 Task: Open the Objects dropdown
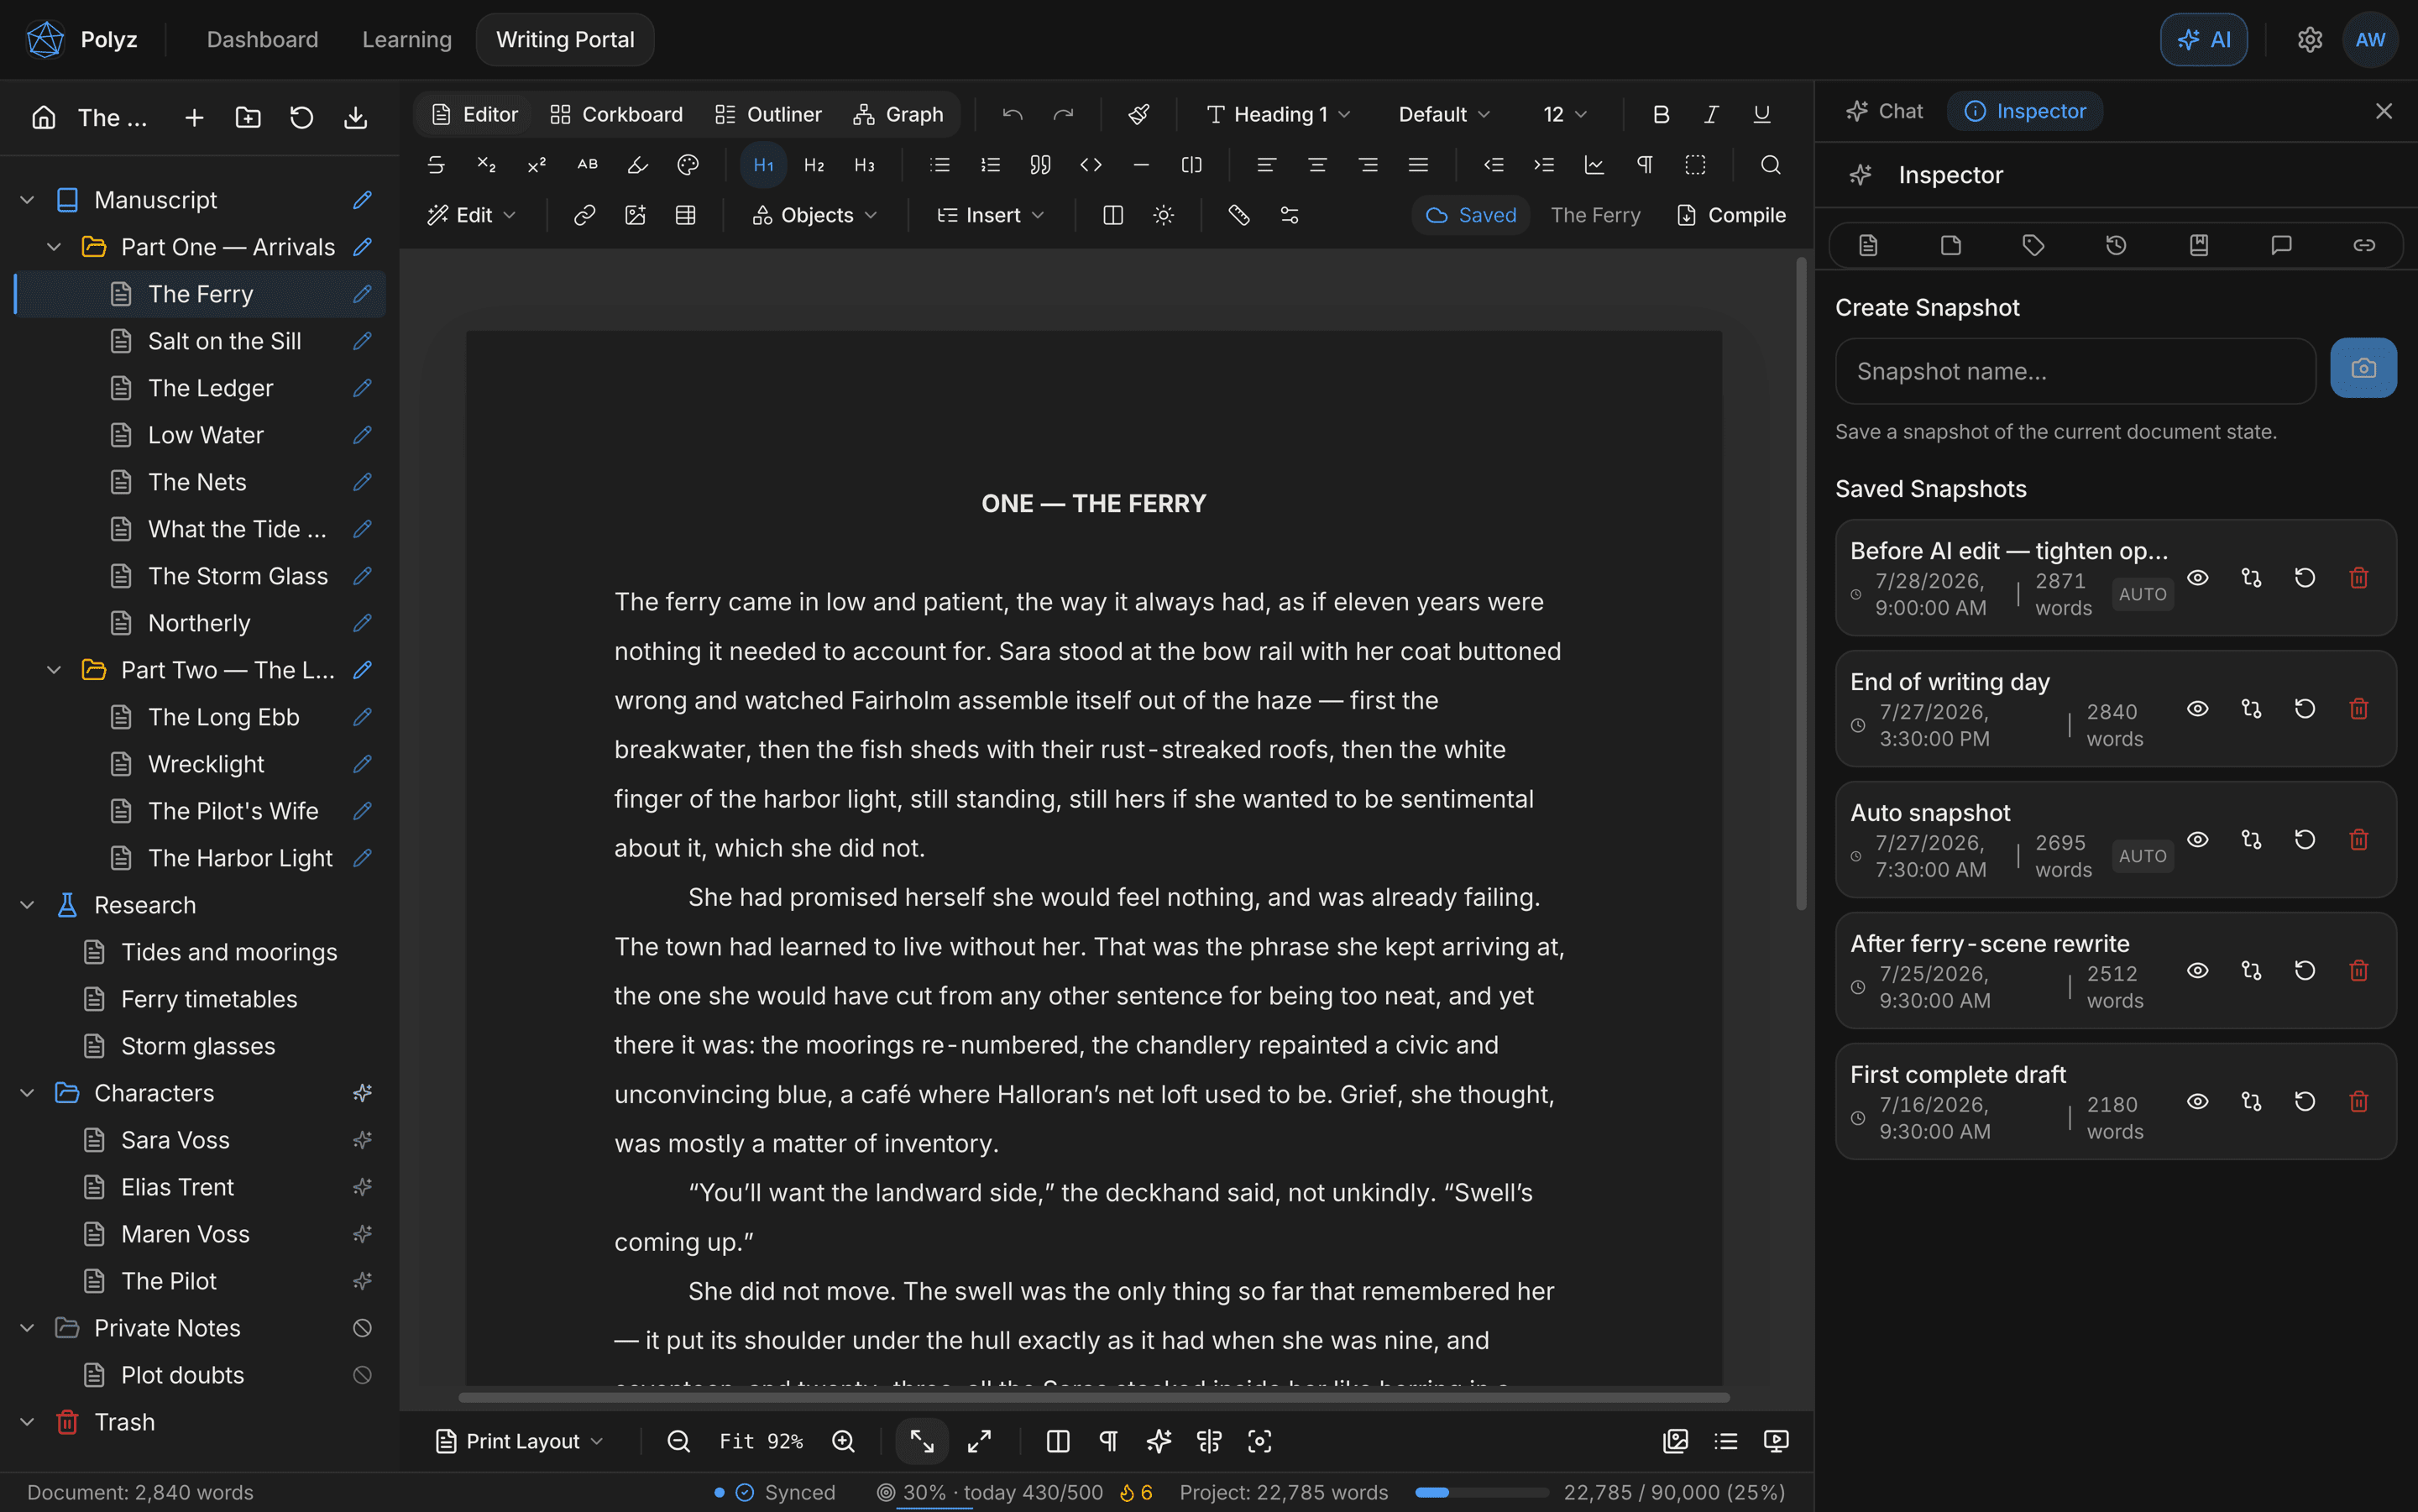point(815,215)
